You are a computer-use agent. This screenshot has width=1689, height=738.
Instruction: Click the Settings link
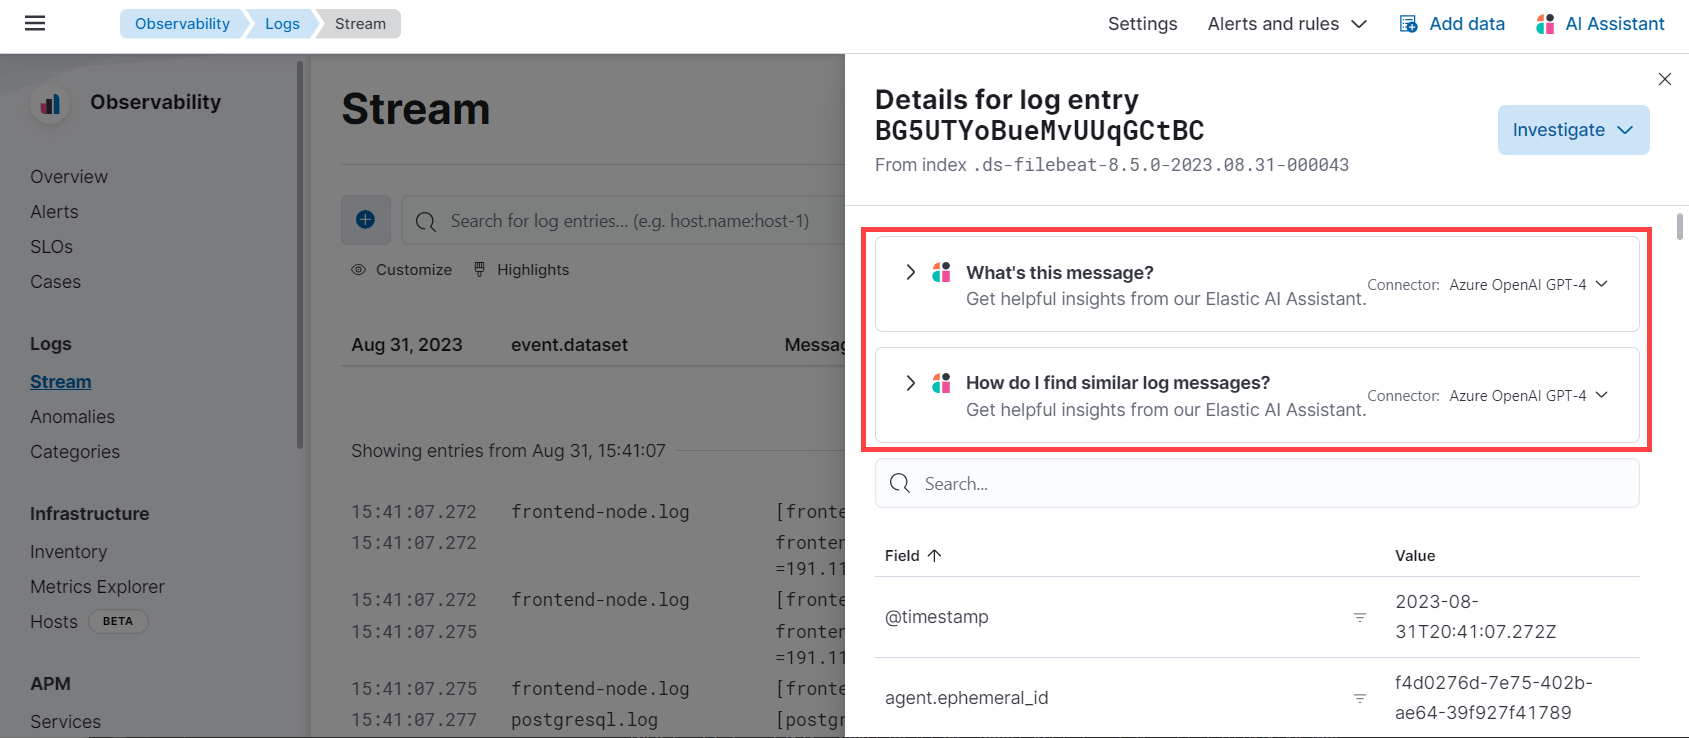coord(1142,24)
